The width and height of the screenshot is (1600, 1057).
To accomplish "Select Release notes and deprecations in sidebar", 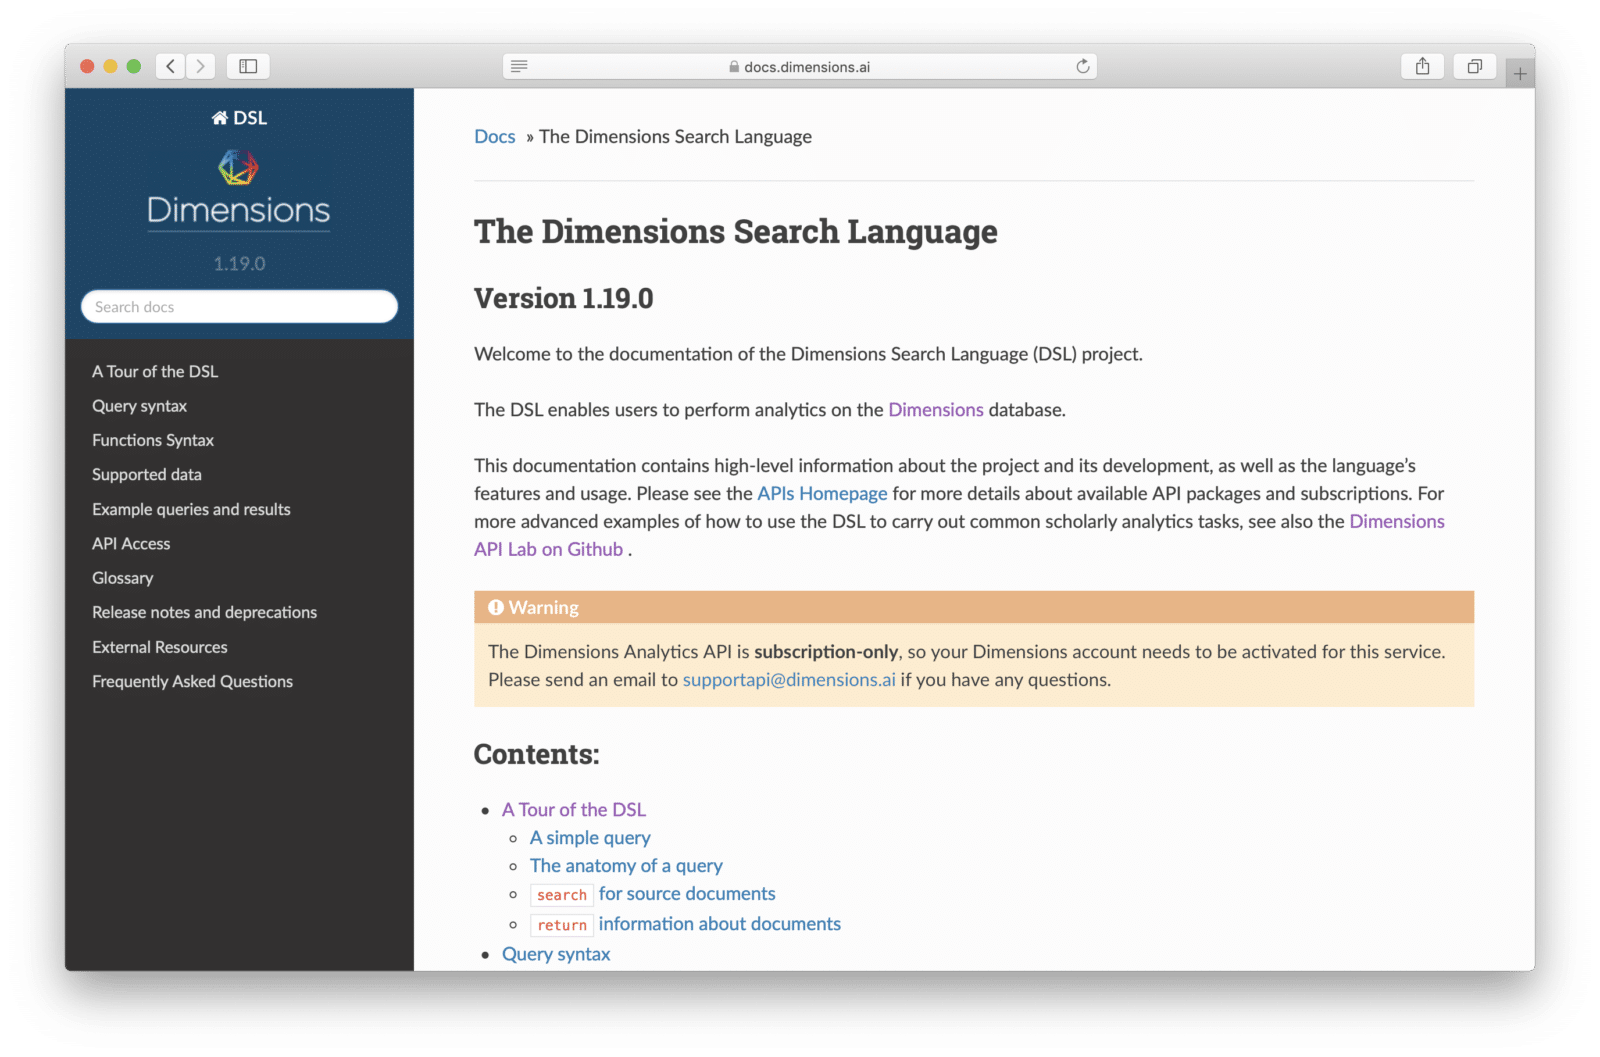I will tap(204, 612).
